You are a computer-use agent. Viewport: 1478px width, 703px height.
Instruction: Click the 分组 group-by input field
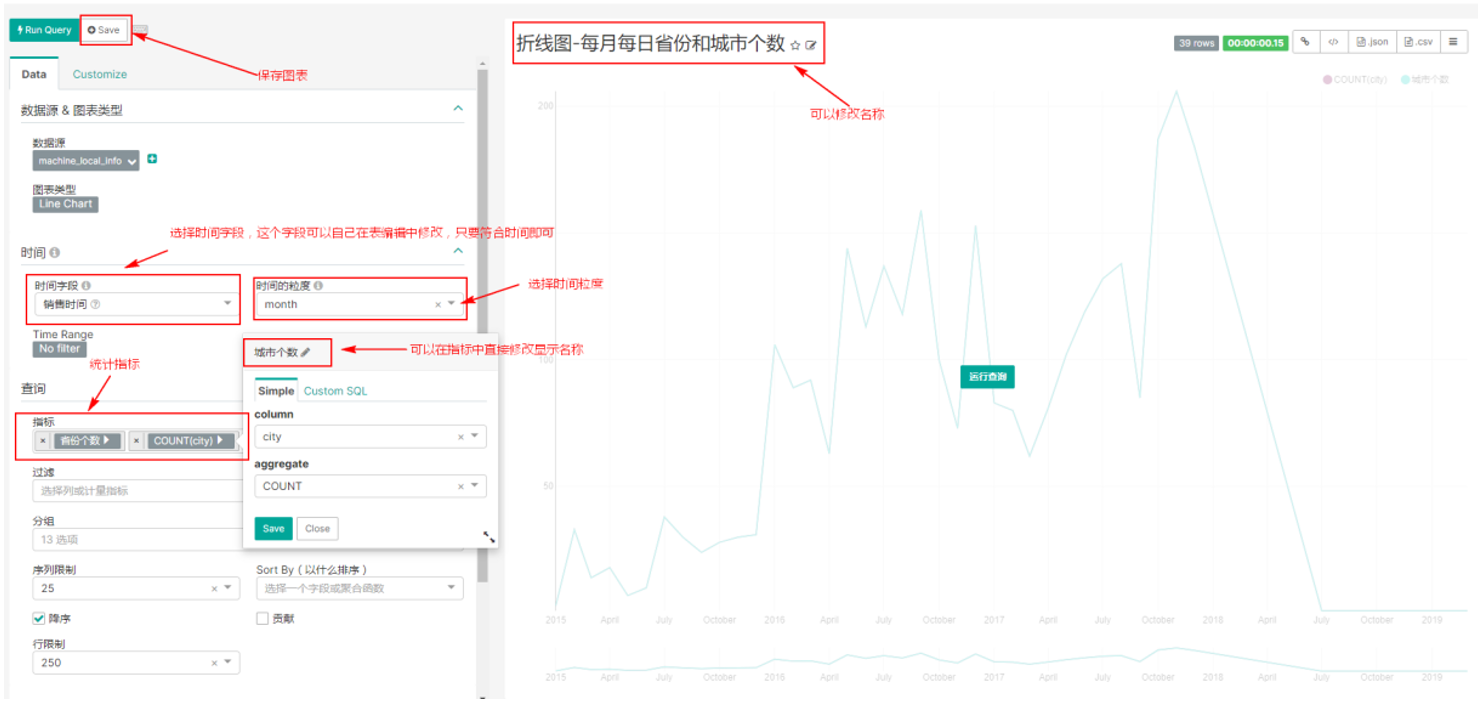point(138,540)
